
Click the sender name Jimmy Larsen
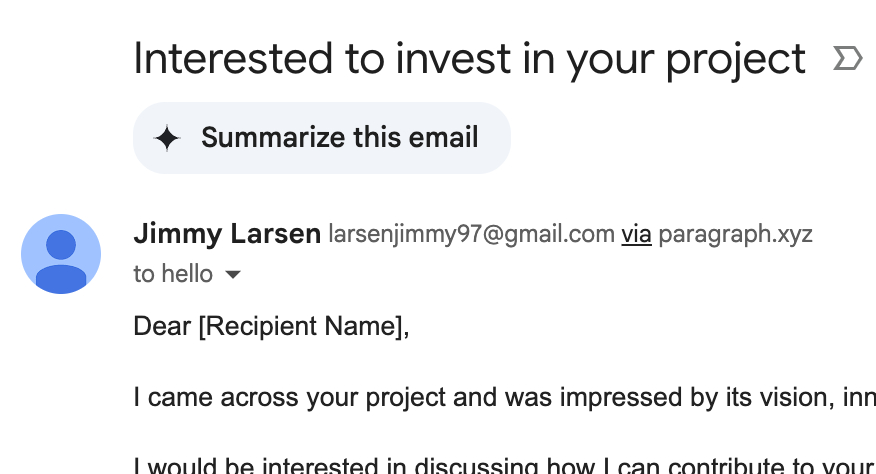[x=227, y=234]
